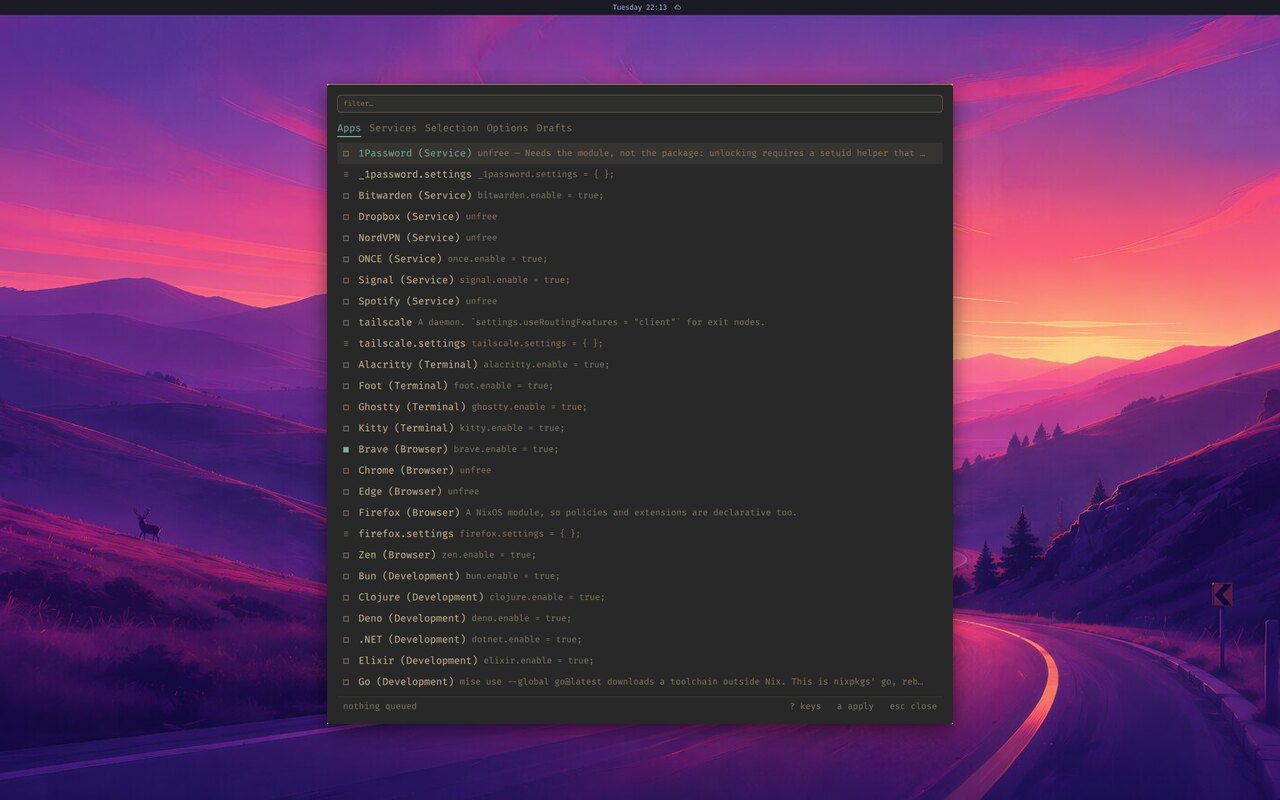
Task: Select the 'tailscale' daemon row text
Action: [385, 322]
